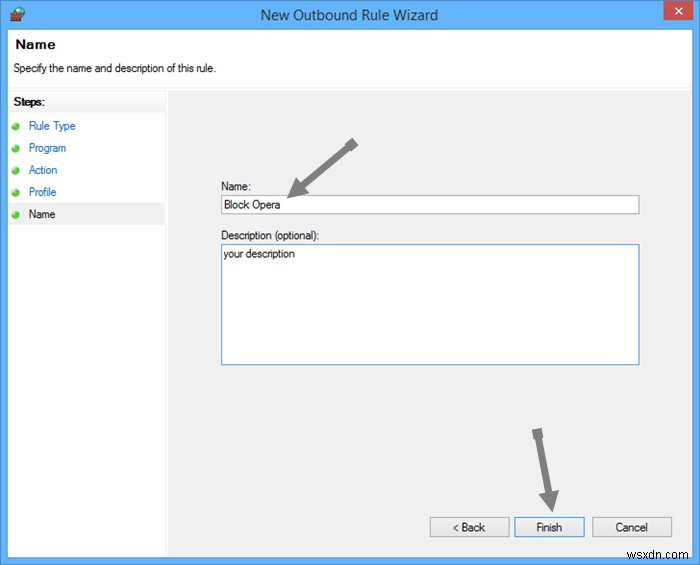Click the green bullet beside Profile

tap(16, 192)
